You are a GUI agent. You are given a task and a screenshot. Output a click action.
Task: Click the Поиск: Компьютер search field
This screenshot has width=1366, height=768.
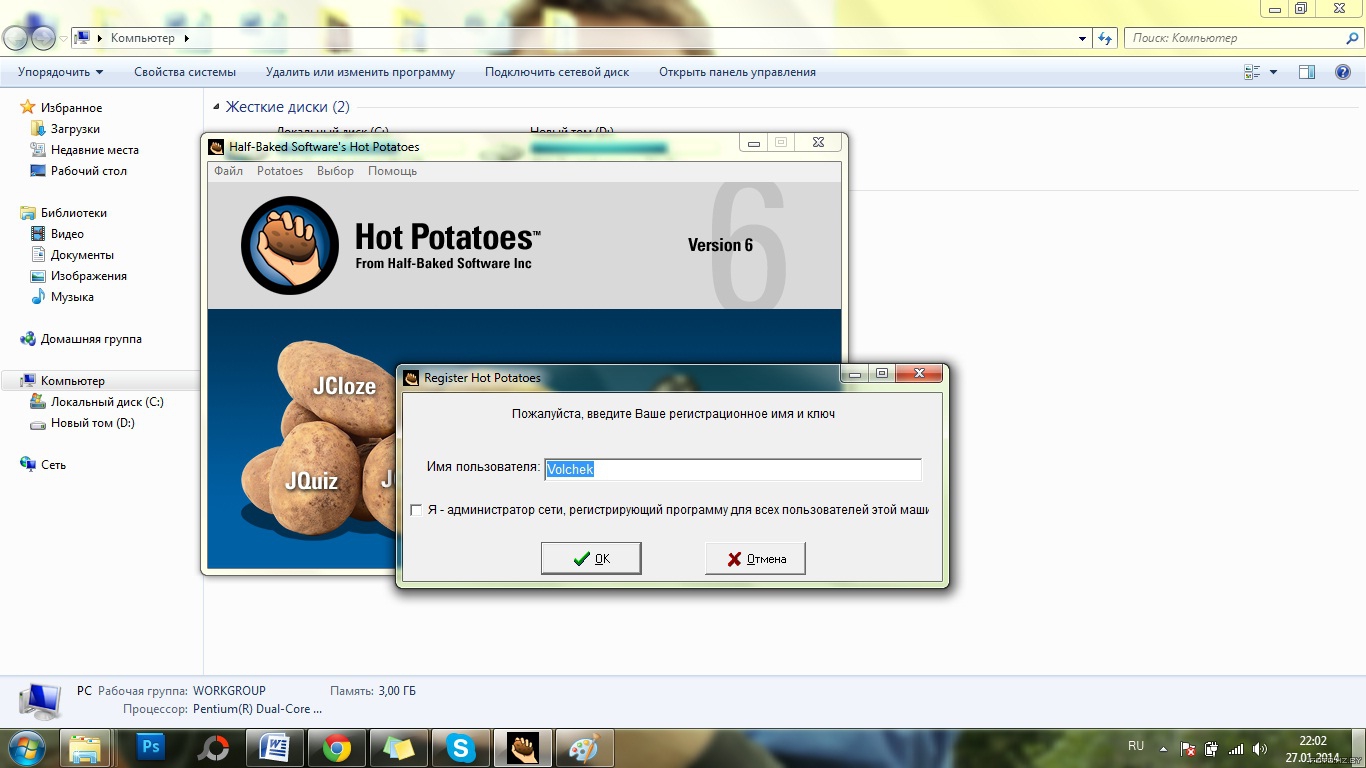1243,38
